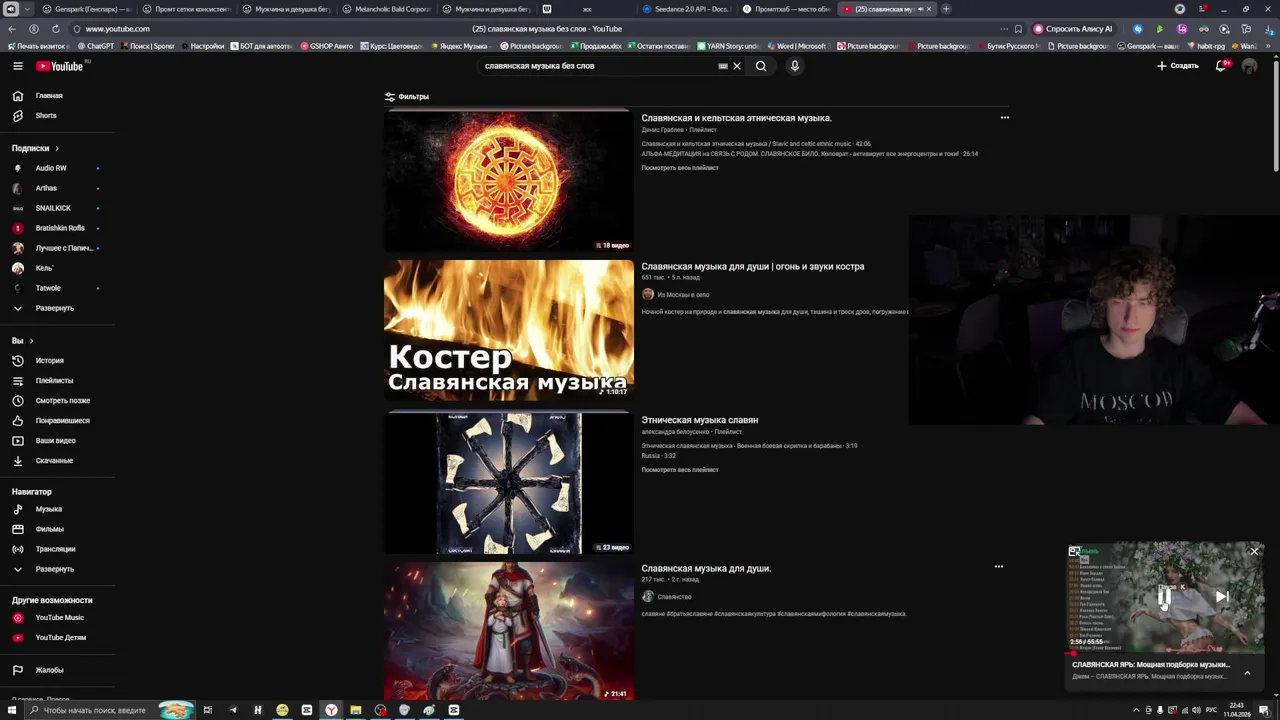Open more options for Славянская и кельтская video

click(1005, 118)
